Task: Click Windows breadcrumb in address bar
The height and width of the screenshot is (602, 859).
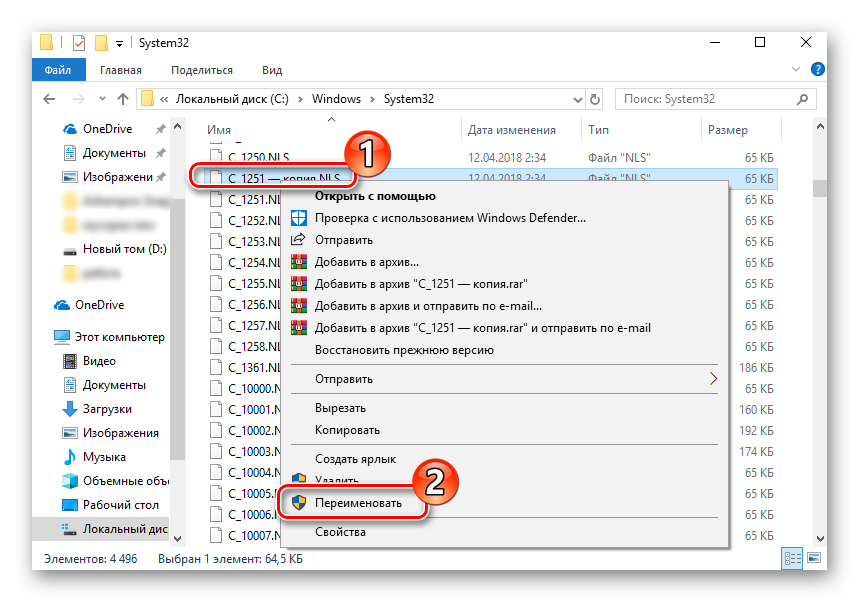Action: tap(335, 99)
